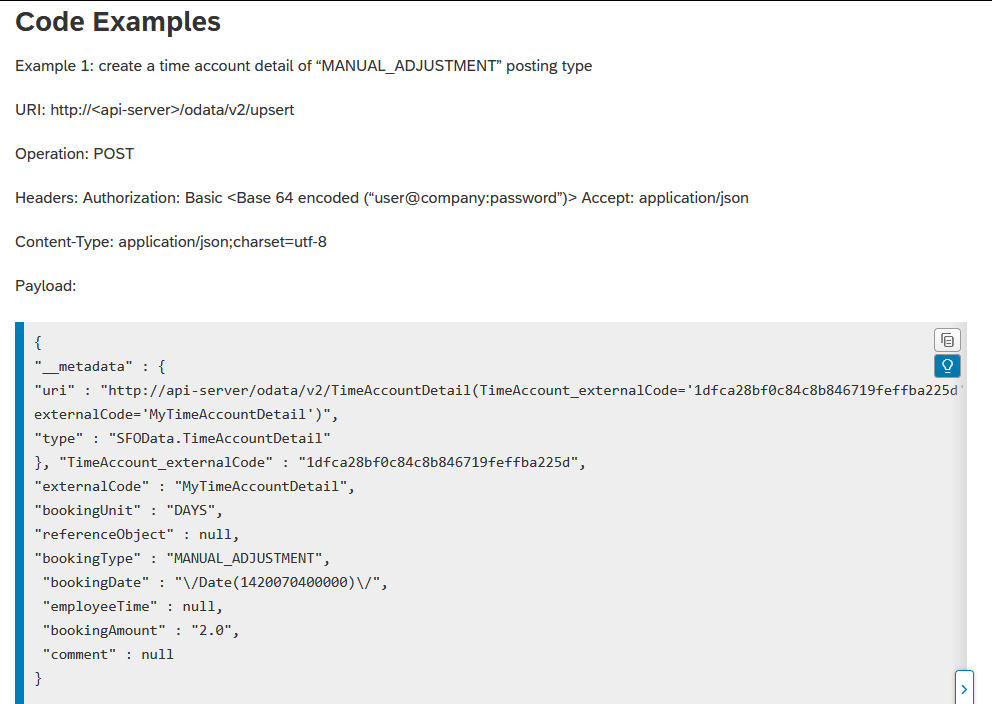The image size is (992, 704).
Task: Click the "Operation: POST" line
Action: (x=74, y=154)
